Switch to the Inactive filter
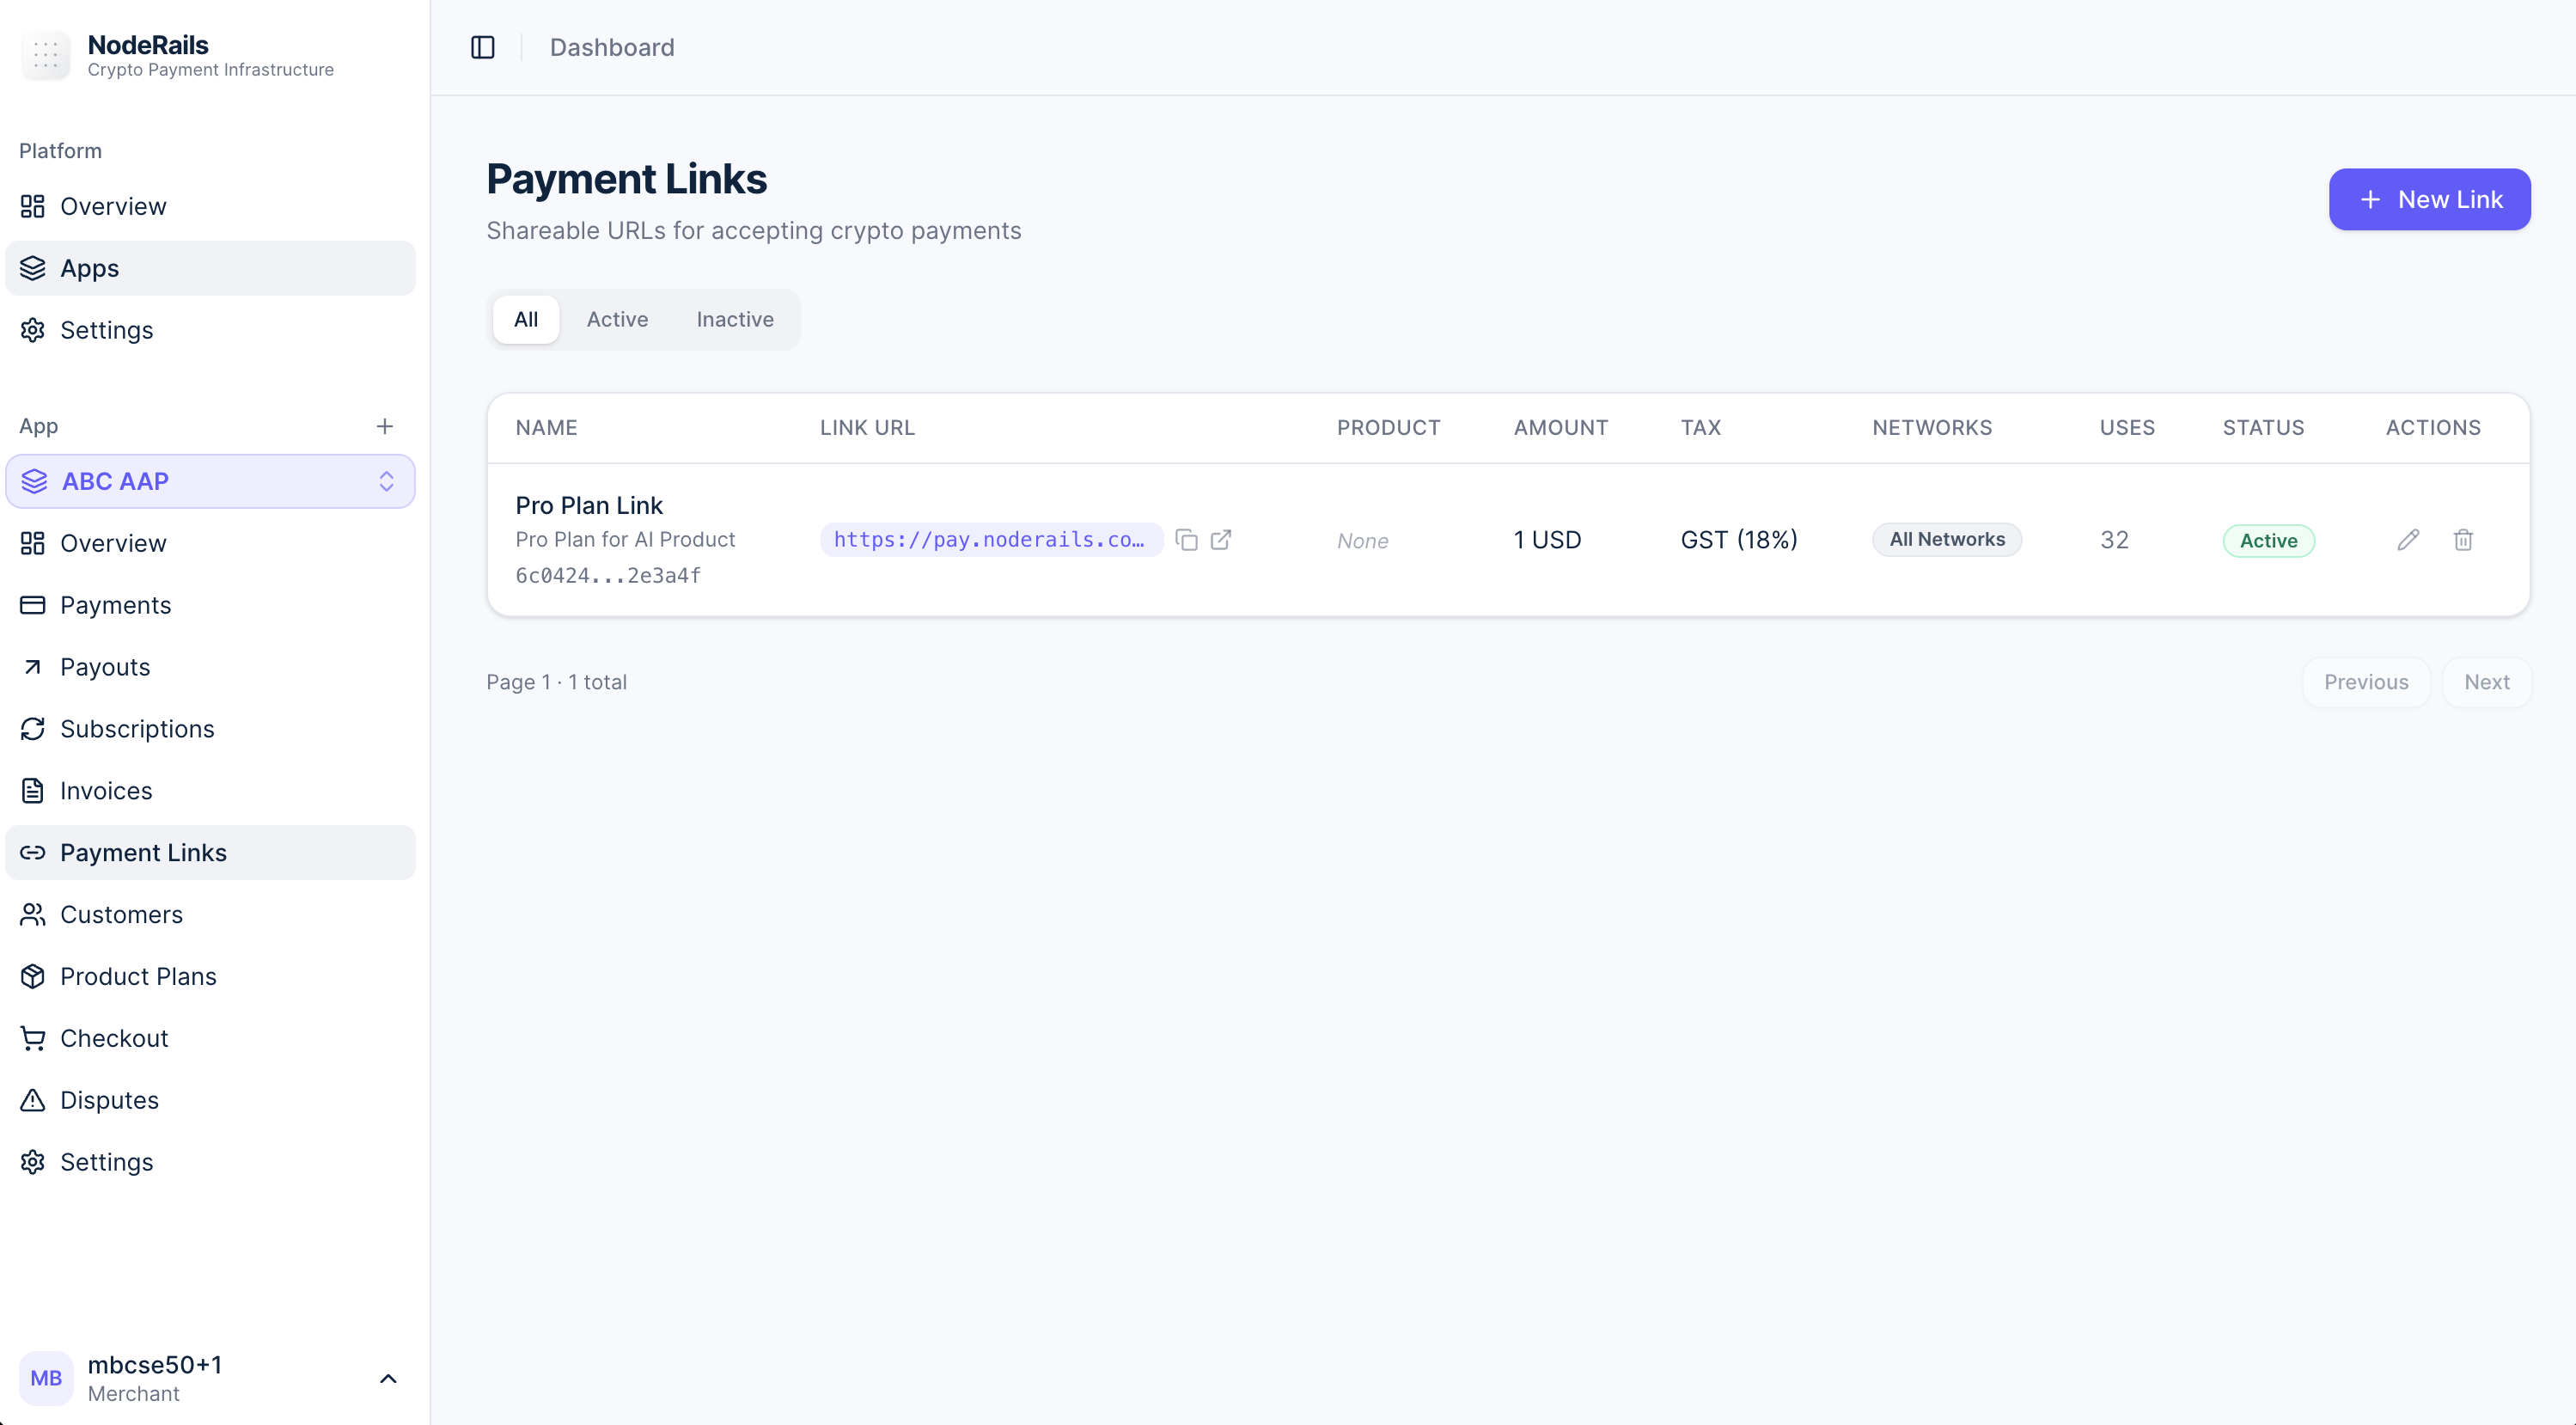The width and height of the screenshot is (2576, 1425). tap(735, 319)
